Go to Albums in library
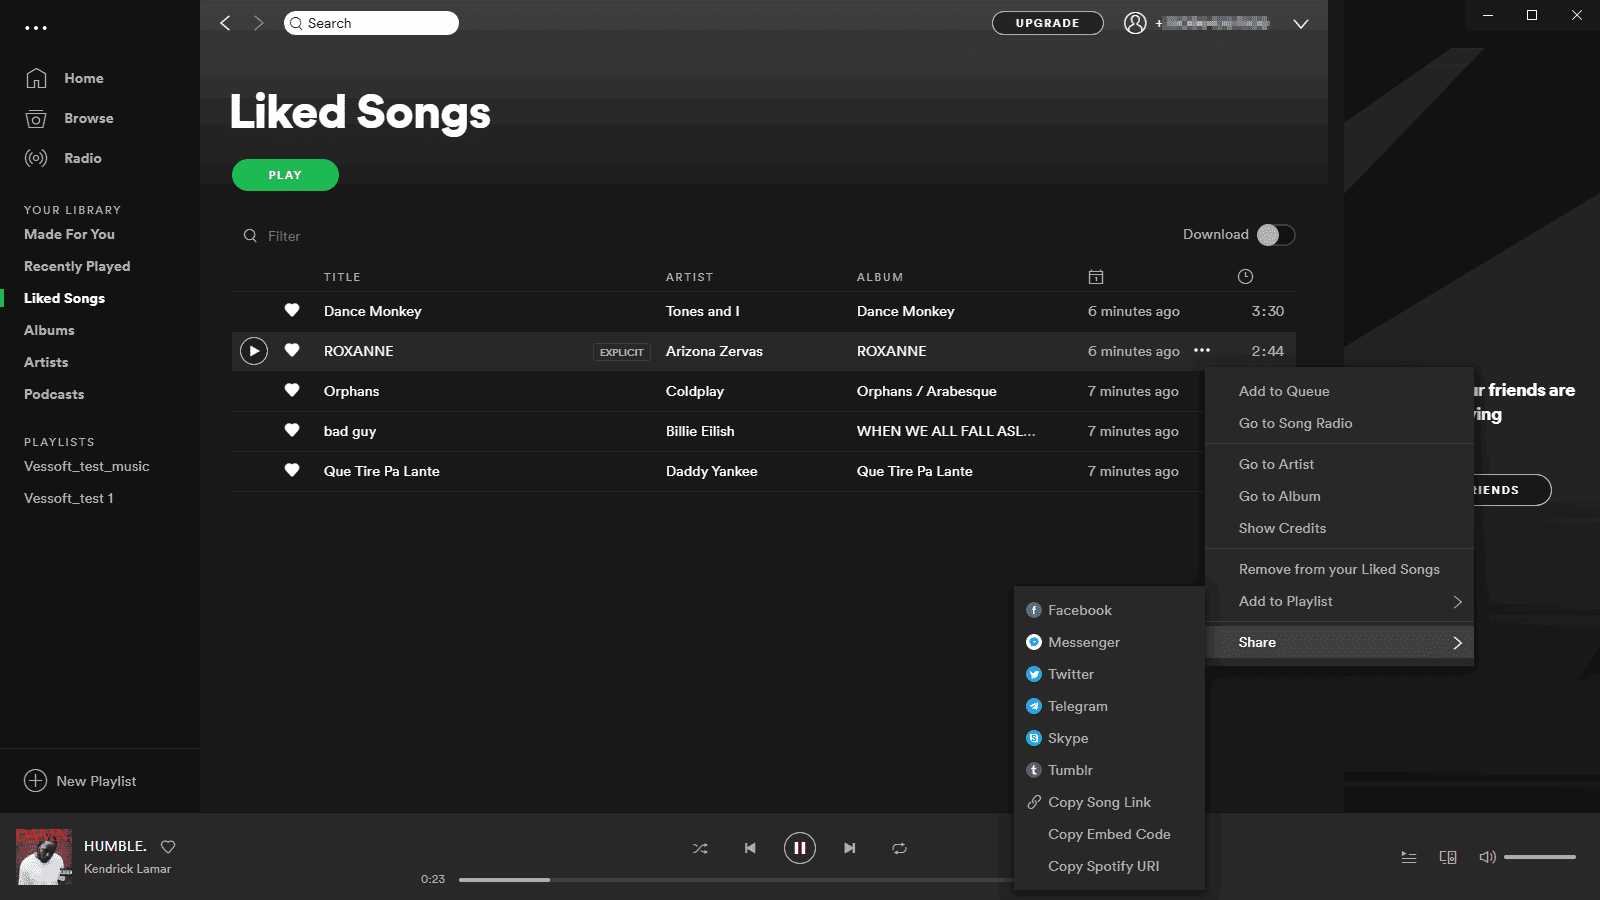The width and height of the screenshot is (1600, 900). [49, 330]
